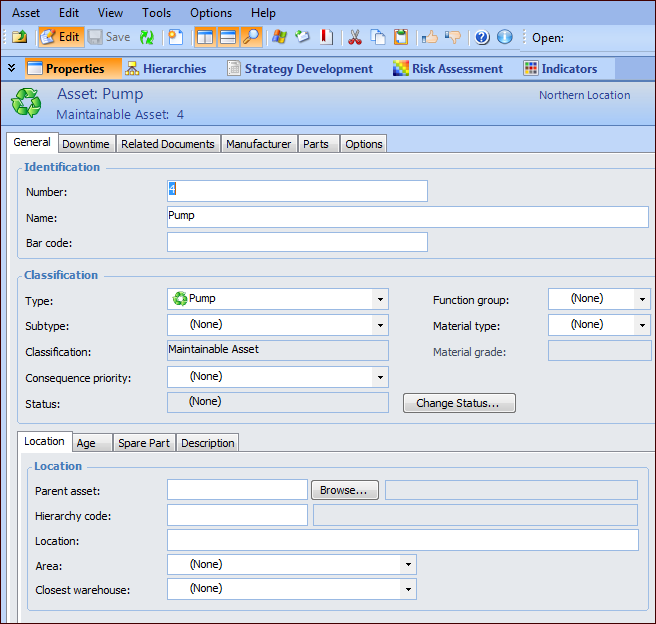Click the Bar code input field
This screenshot has height=624, width=656.
pyautogui.click(x=297, y=242)
